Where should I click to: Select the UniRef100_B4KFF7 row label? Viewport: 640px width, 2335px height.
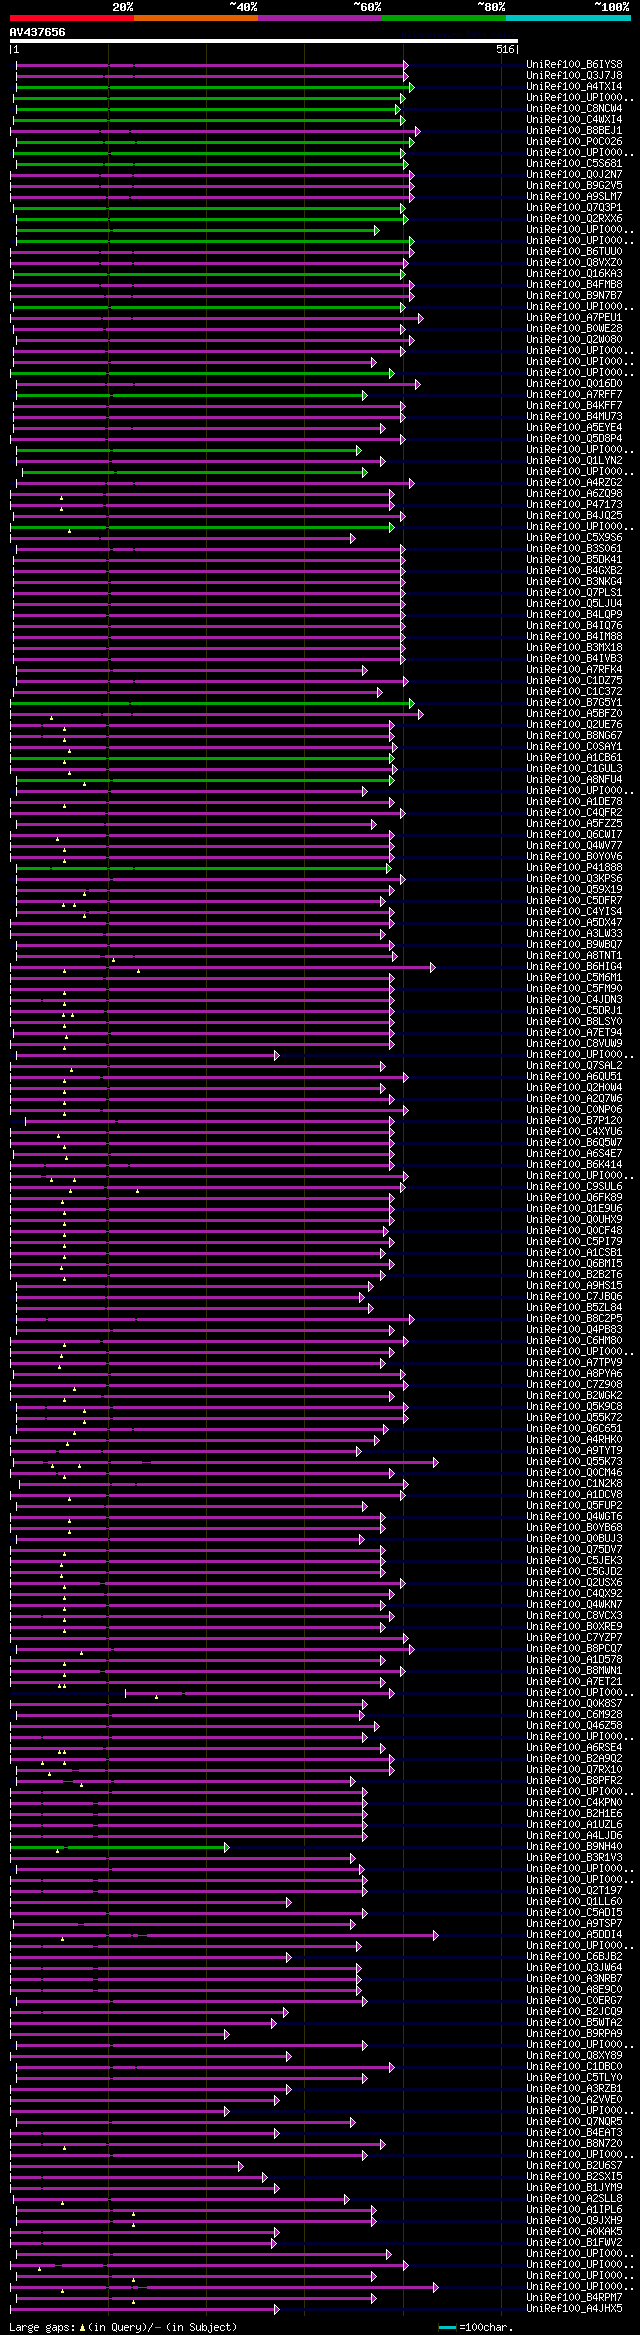[574, 405]
